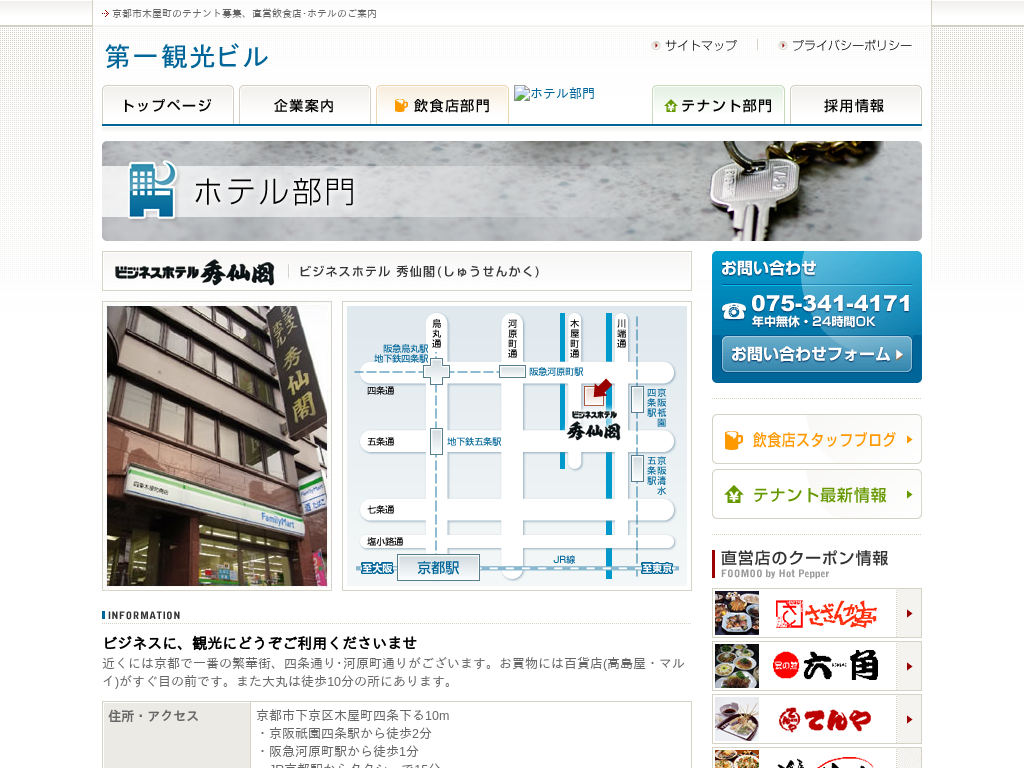The image size is (1024, 768).
Task: Click the beer mug icon in スタッフブログ banner
Action: 733,440
